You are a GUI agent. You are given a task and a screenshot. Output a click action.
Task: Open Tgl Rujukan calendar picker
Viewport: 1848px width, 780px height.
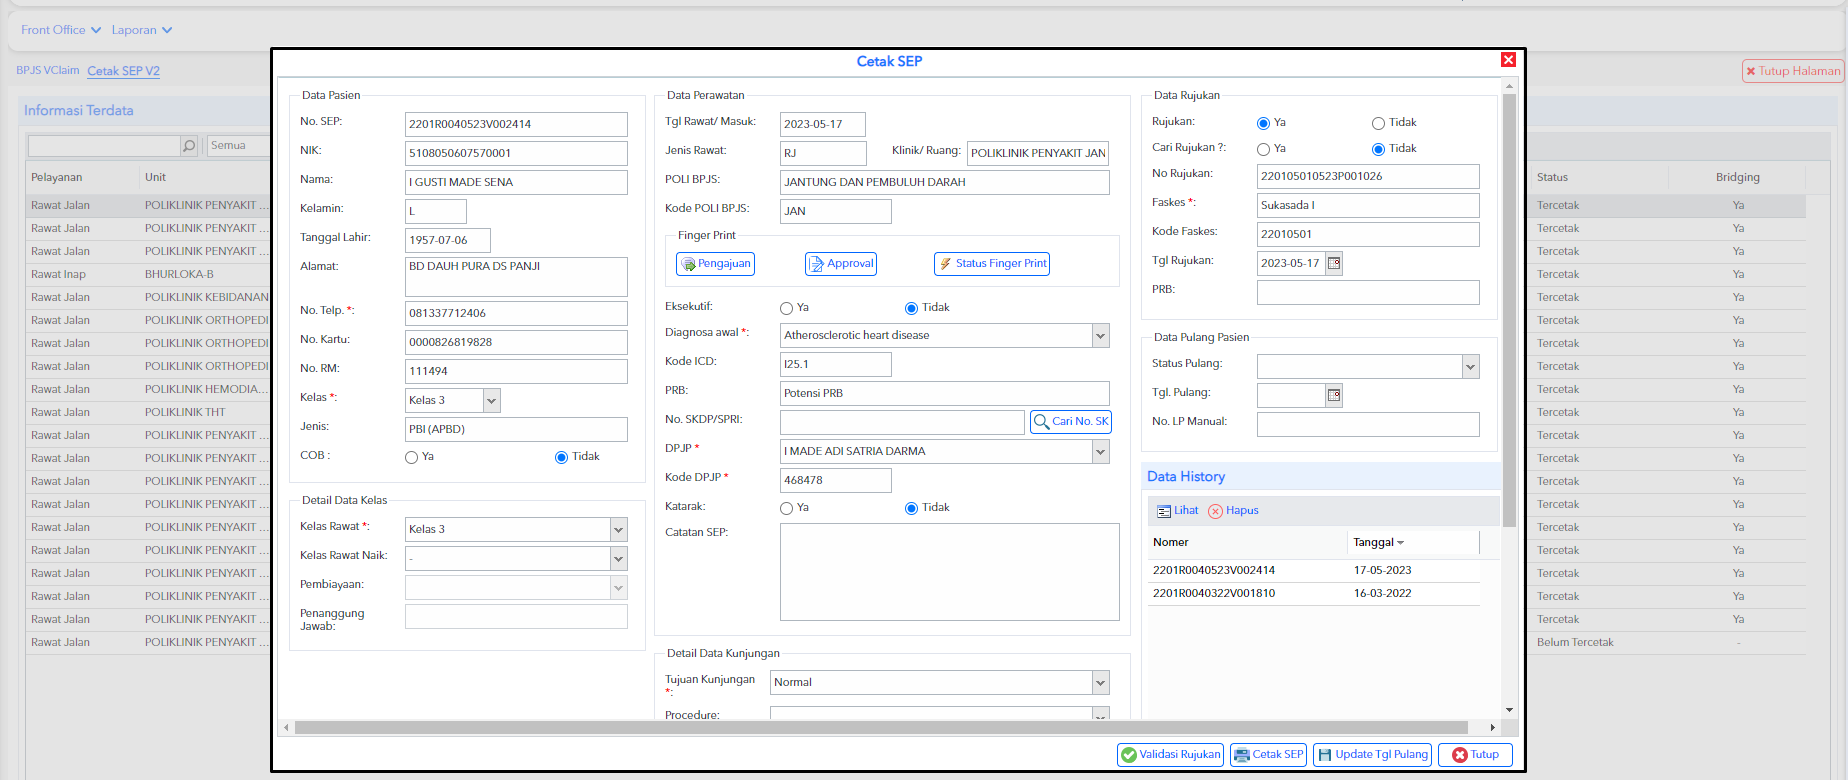point(1334,263)
